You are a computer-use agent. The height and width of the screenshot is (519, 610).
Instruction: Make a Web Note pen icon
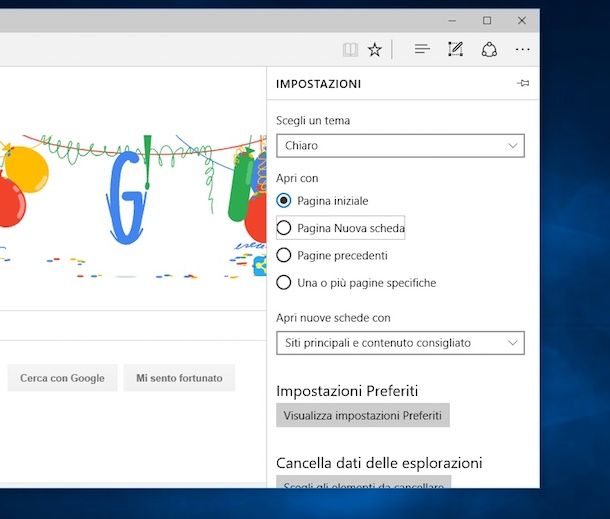tap(456, 49)
